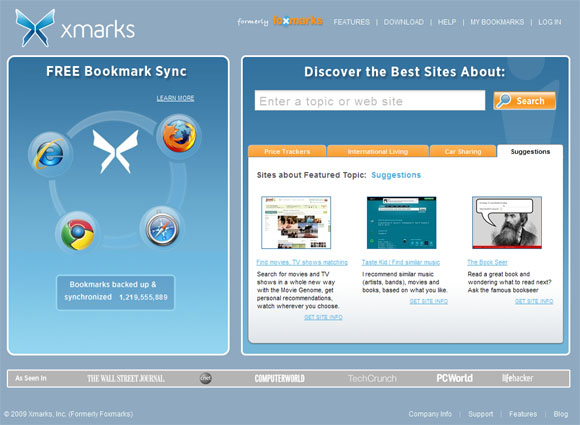This screenshot has width=580, height=425.
Task: Click the bookmarks synchronized counter box
Action: click(115, 292)
